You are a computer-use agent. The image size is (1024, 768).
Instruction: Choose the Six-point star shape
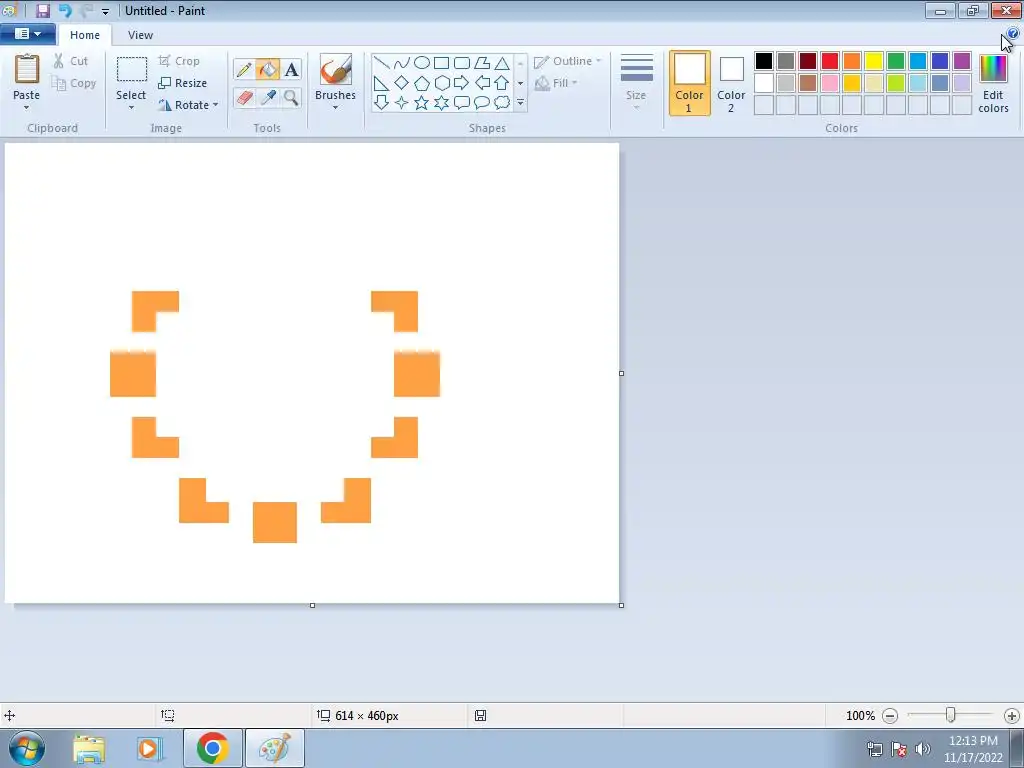[441, 103]
